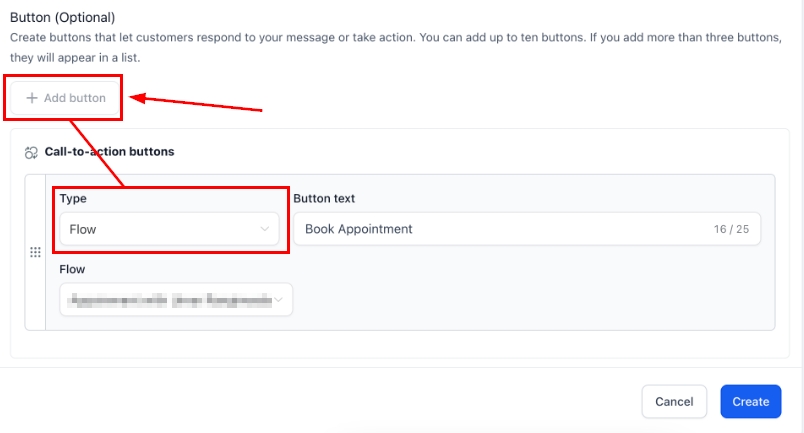This screenshot has width=804, height=433.
Task: Open the Type dropdown showing Flow
Action: [168, 229]
